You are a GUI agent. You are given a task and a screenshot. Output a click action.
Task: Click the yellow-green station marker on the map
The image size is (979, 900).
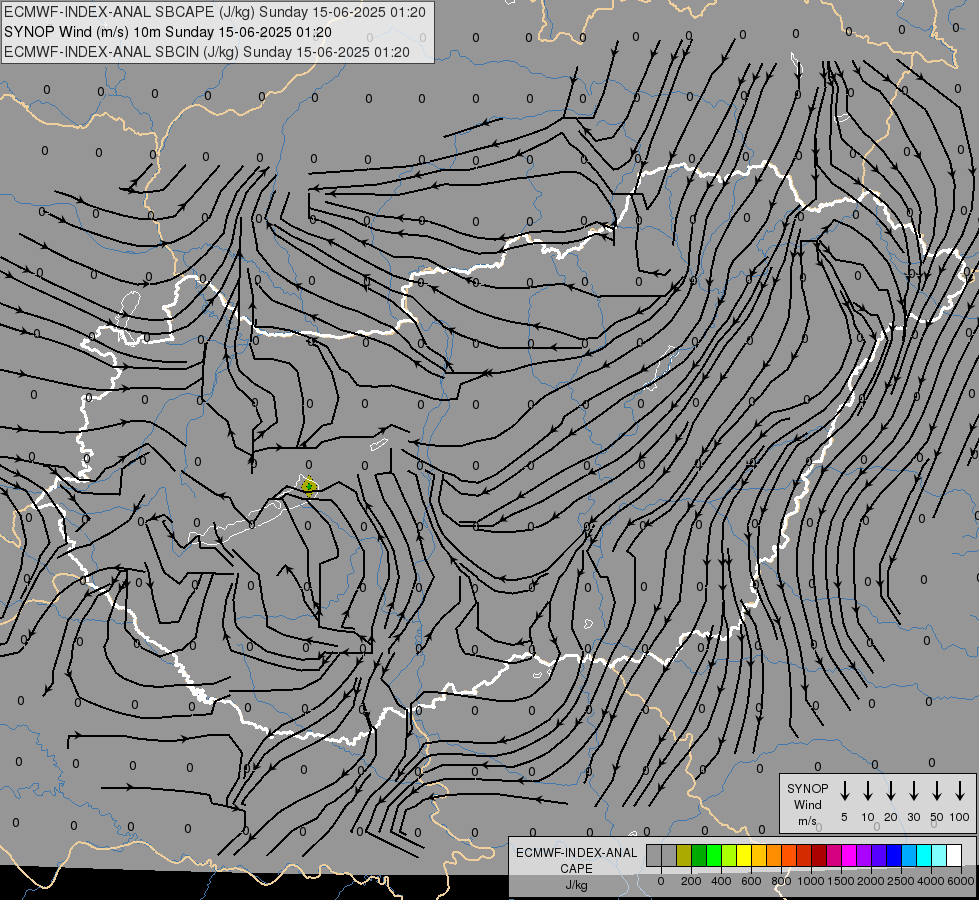pos(308,485)
